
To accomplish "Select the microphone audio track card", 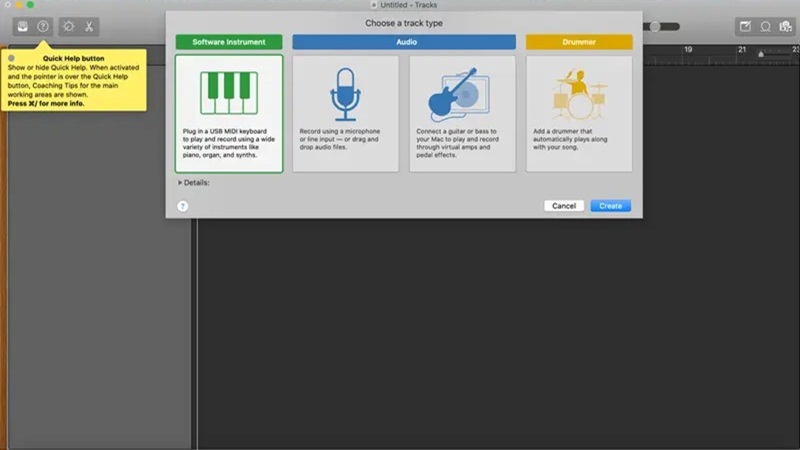I will point(345,114).
